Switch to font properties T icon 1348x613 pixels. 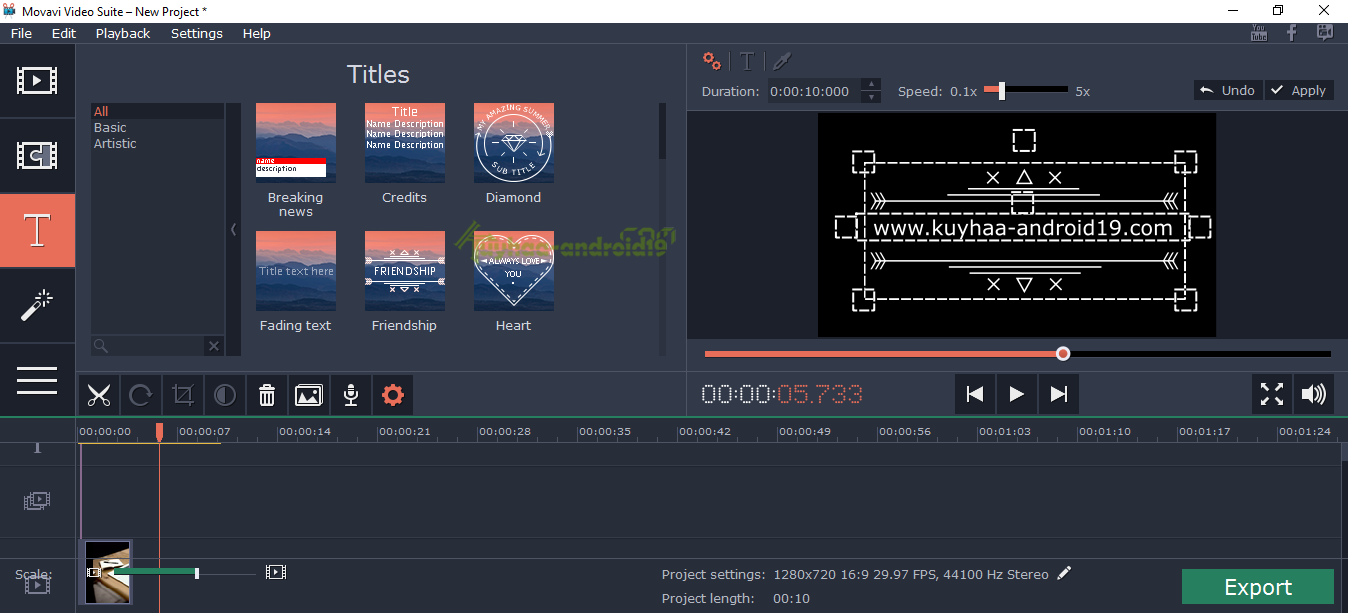(747, 61)
